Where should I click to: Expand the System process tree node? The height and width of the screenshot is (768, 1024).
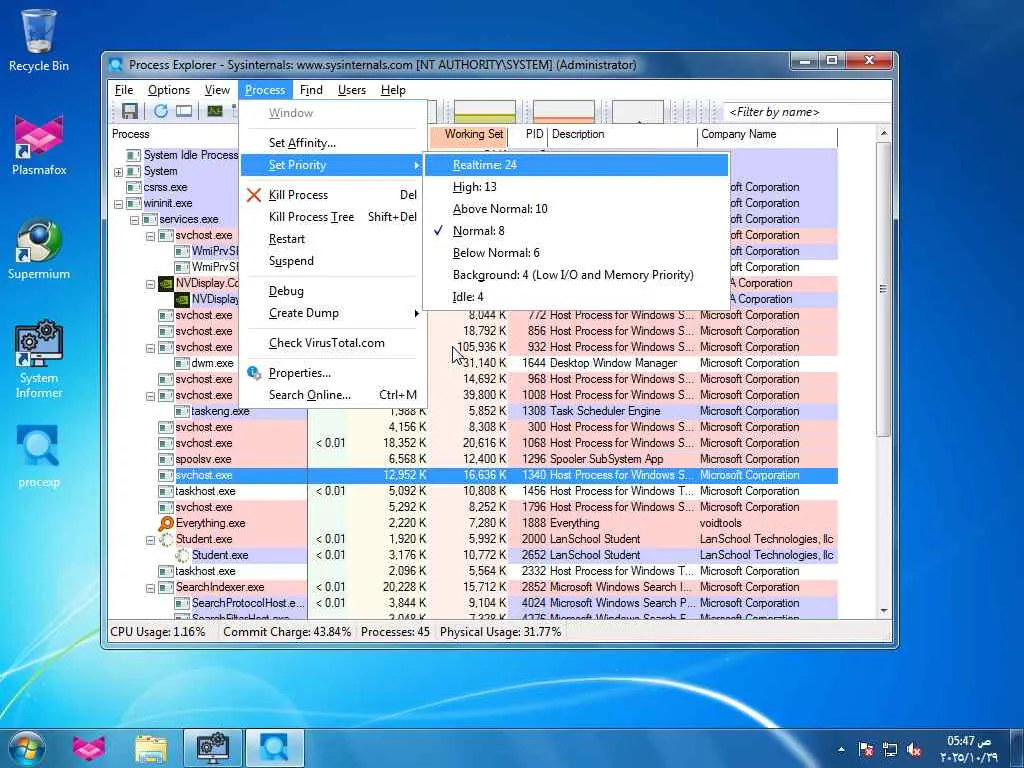118,172
